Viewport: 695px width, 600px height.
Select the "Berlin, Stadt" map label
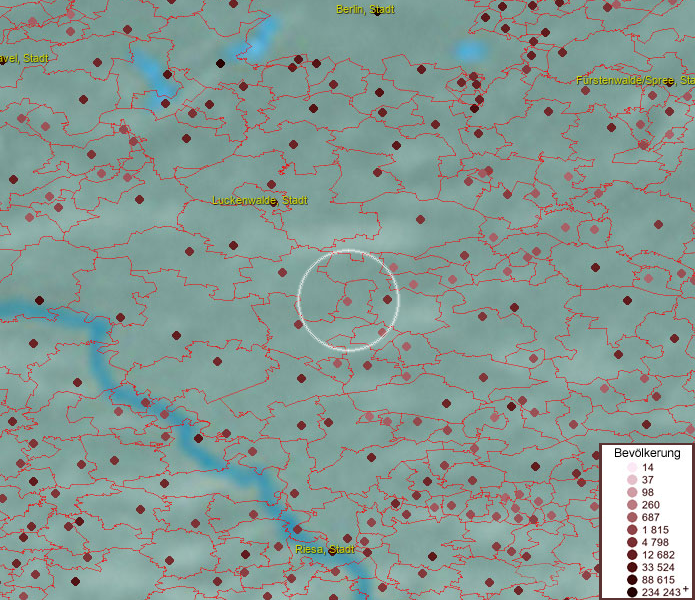pos(365,9)
